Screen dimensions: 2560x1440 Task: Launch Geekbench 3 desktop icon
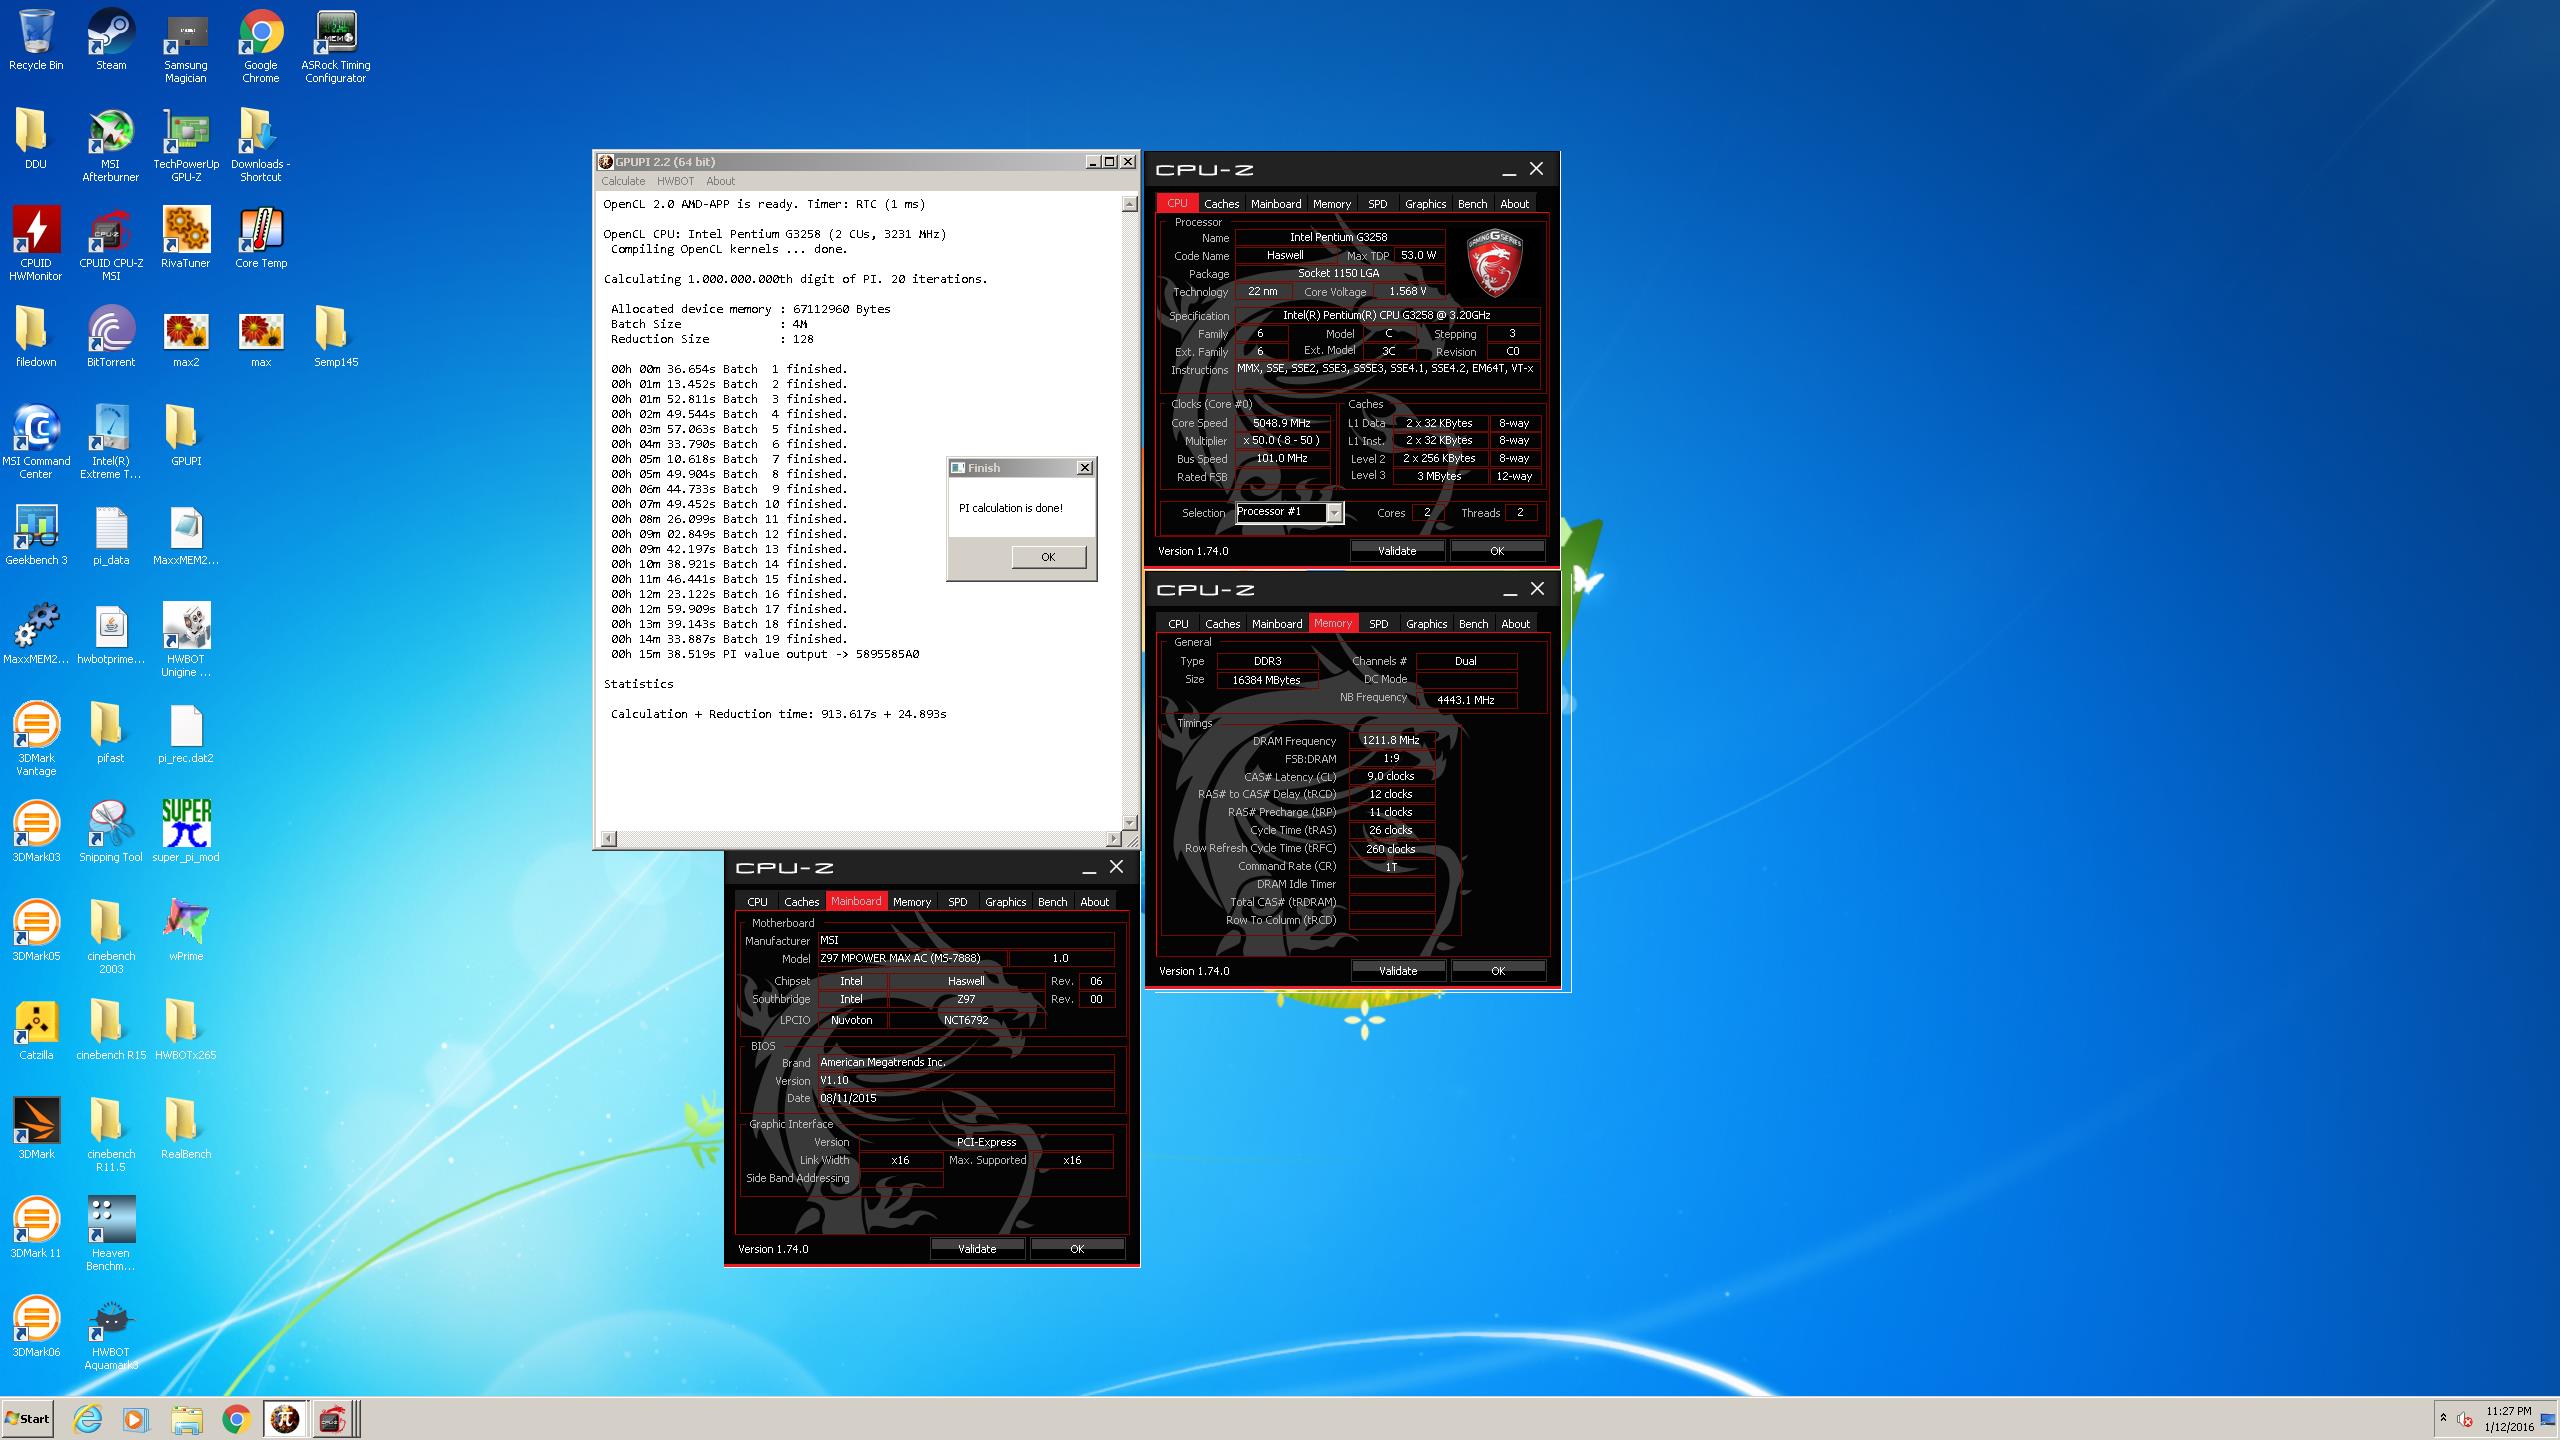click(x=36, y=535)
